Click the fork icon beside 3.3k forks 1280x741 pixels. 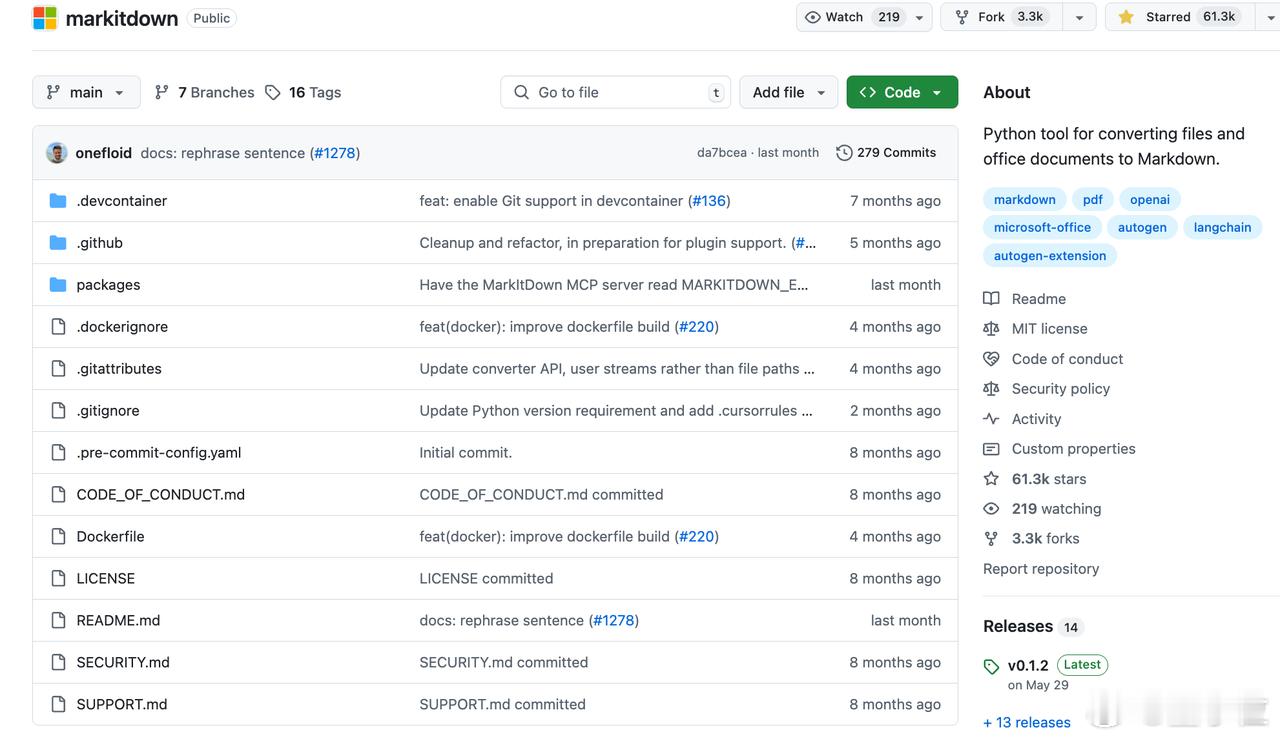point(991,538)
